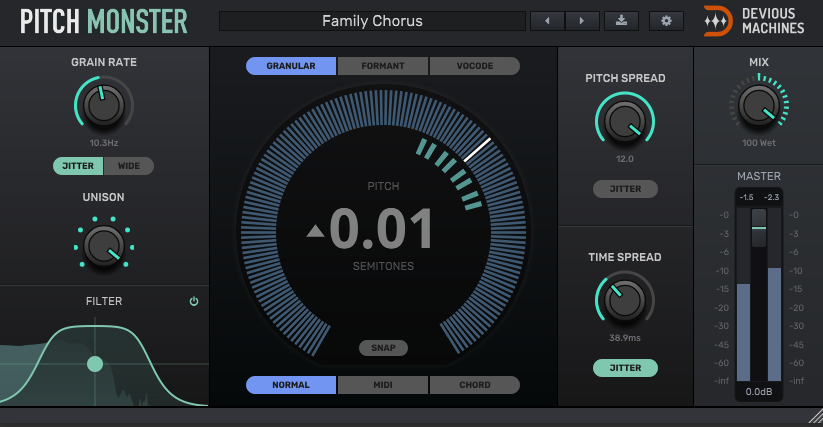The width and height of the screenshot is (823, 427).
Task: Open settings with the gear icon
Action: [x=665, y=21]
